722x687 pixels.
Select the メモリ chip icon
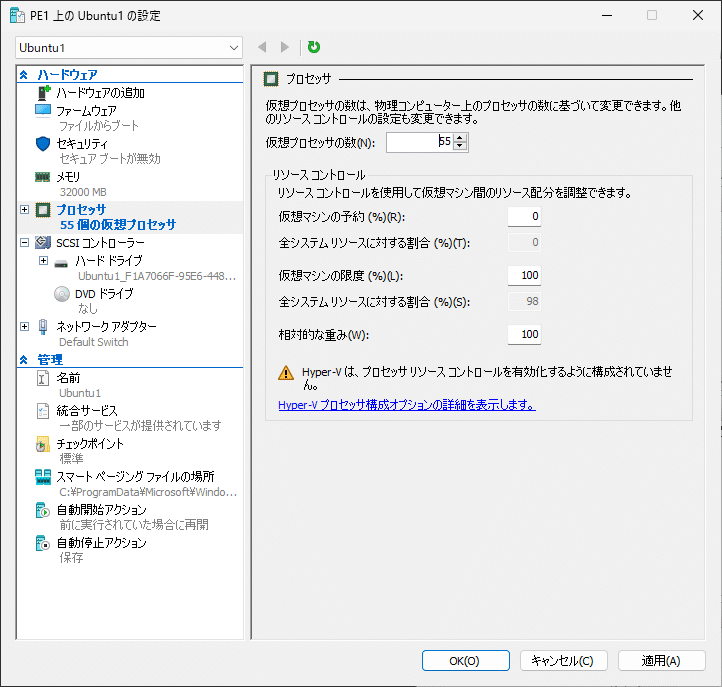43,177
